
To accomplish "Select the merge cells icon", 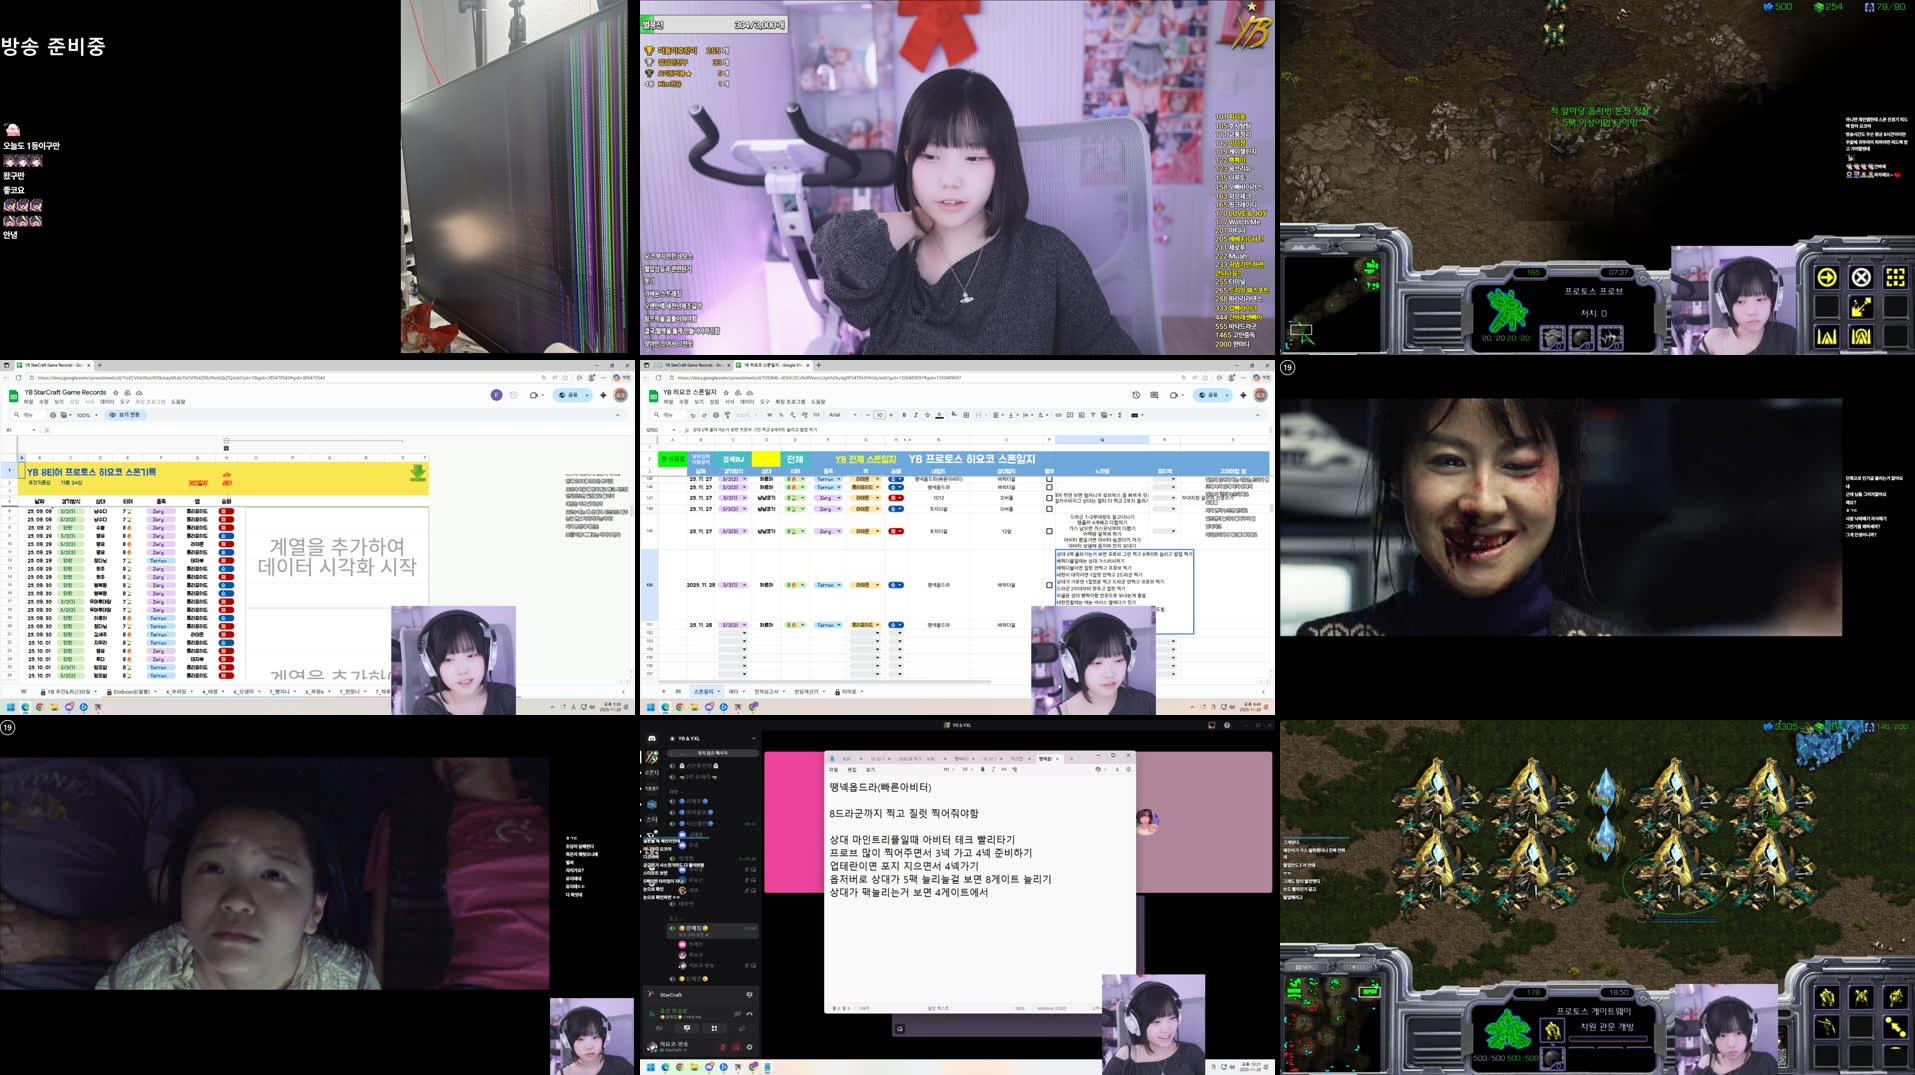I will (x=978, y=414).
